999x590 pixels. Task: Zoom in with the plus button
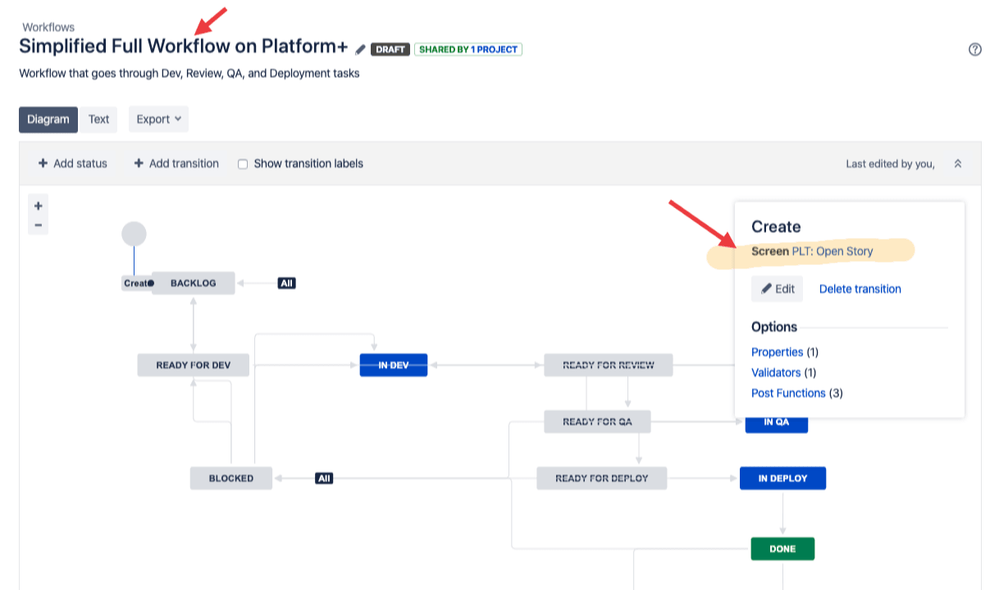(38, 206)
